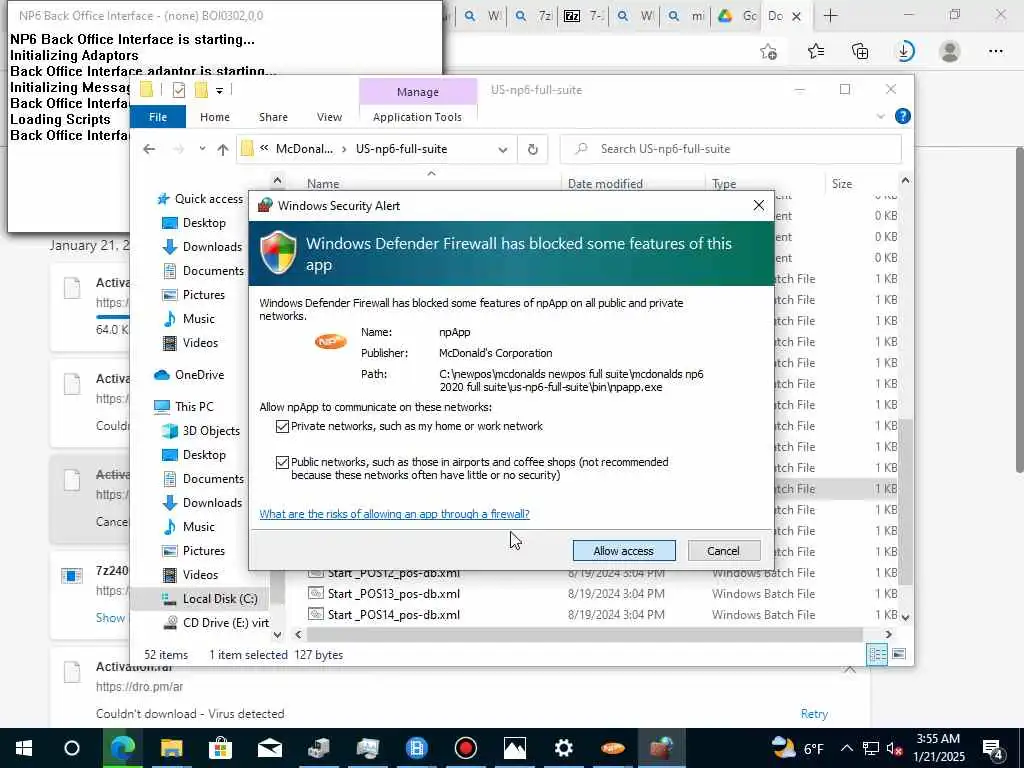Open Music under Quick access

(199, 319)
